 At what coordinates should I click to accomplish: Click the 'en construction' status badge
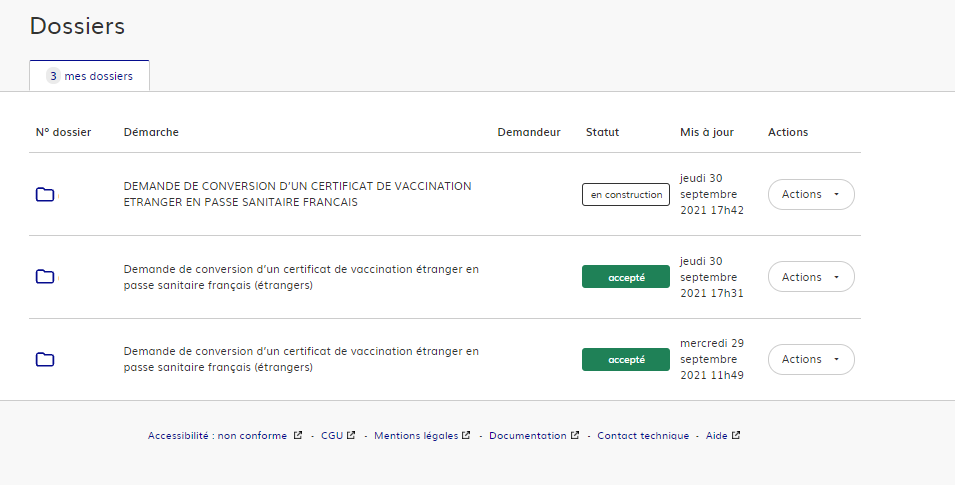(x=625, y=195)
